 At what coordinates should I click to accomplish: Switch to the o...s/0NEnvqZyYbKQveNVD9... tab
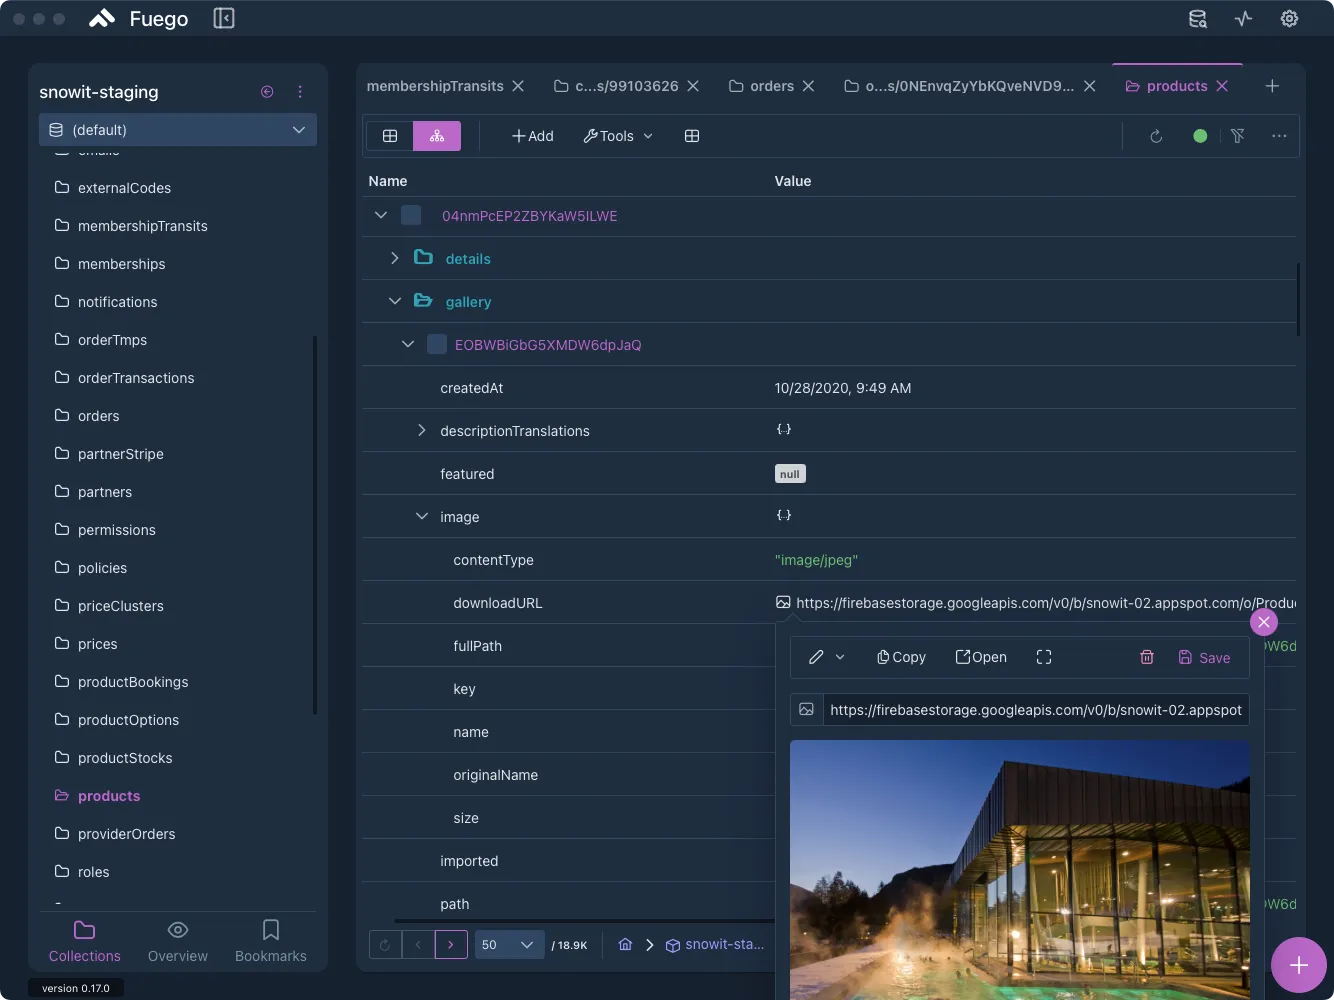click(959, 86)
